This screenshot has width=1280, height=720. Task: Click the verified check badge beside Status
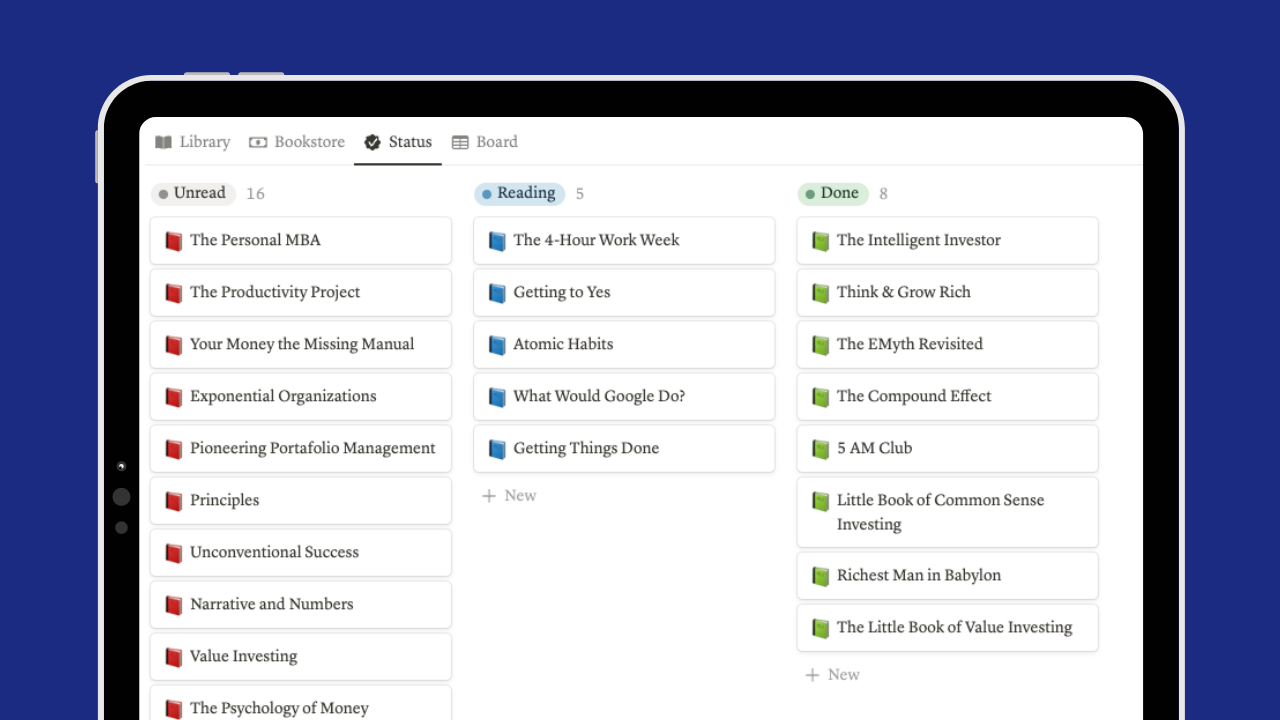(373, 142)
